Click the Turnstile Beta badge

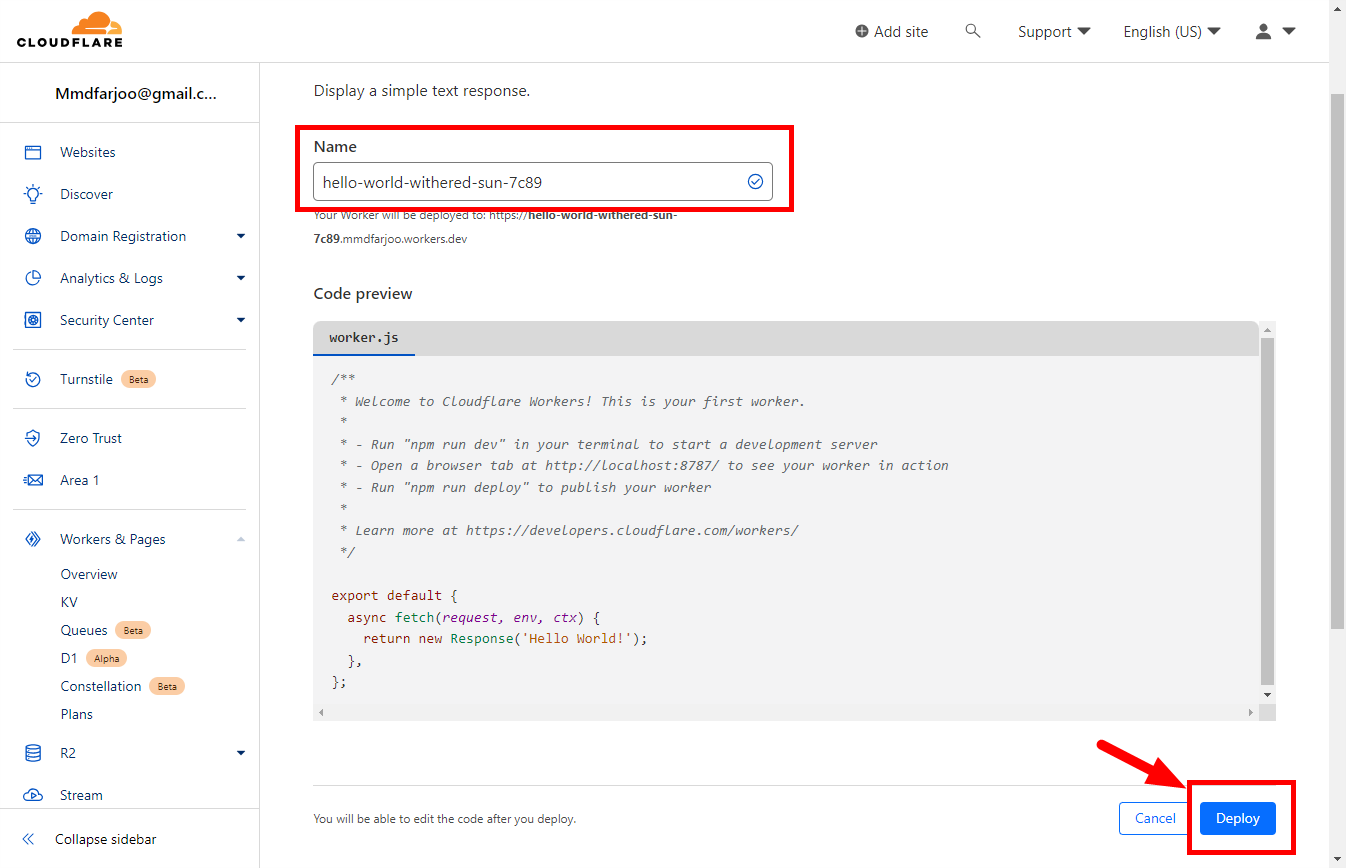coord(138,379)
